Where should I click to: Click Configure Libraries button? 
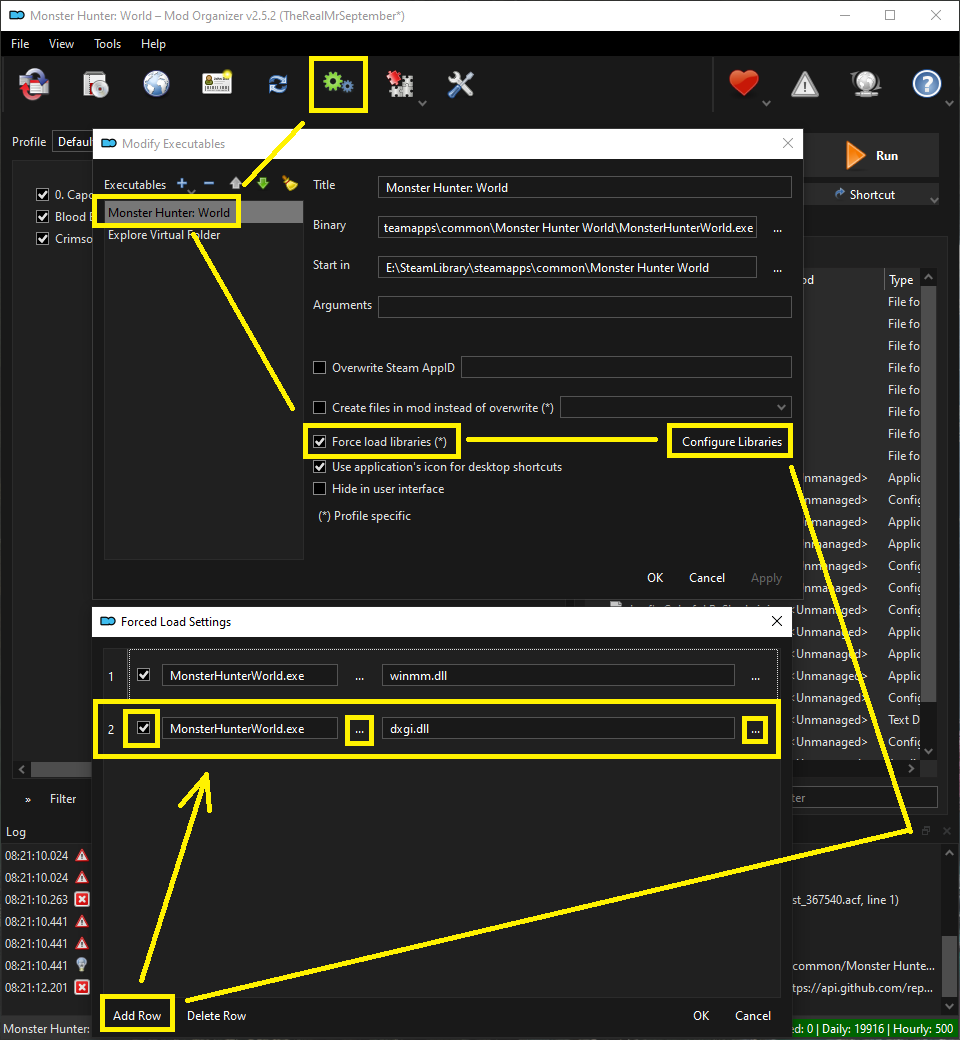(732, 442)
